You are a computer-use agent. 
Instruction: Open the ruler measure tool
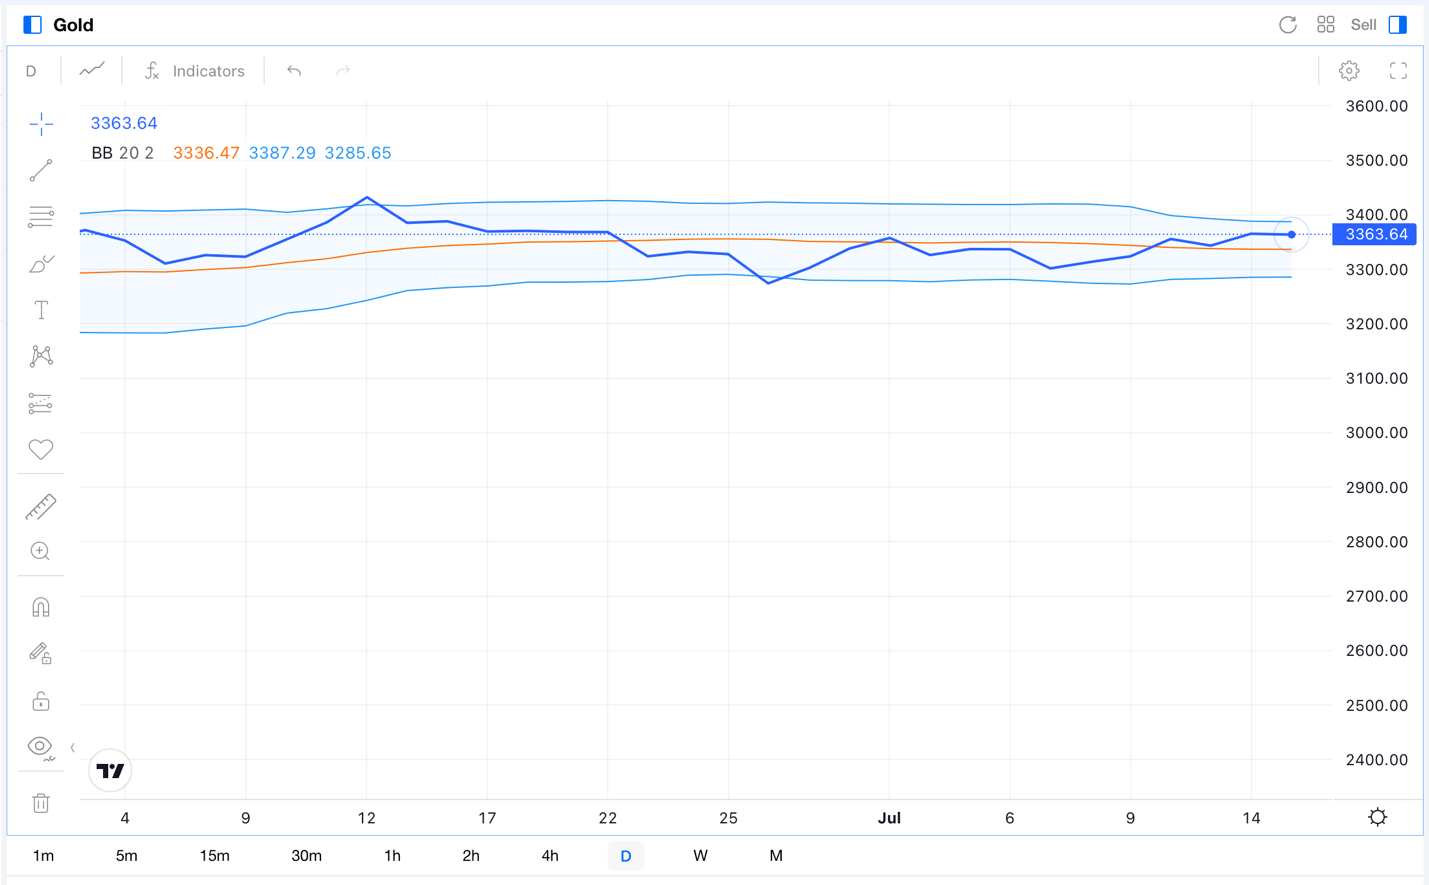pos(41,507)
